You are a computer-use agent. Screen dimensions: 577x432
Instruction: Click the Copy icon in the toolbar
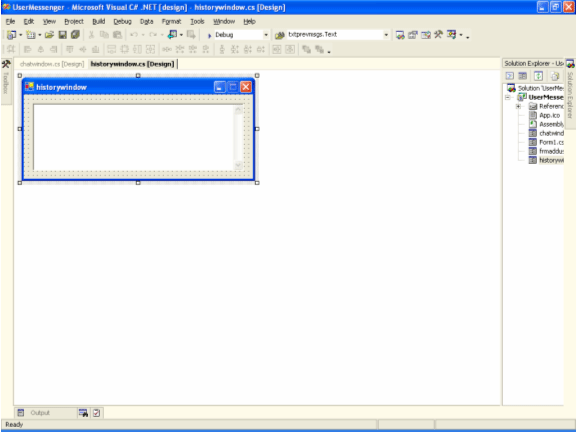click(104, 35)
